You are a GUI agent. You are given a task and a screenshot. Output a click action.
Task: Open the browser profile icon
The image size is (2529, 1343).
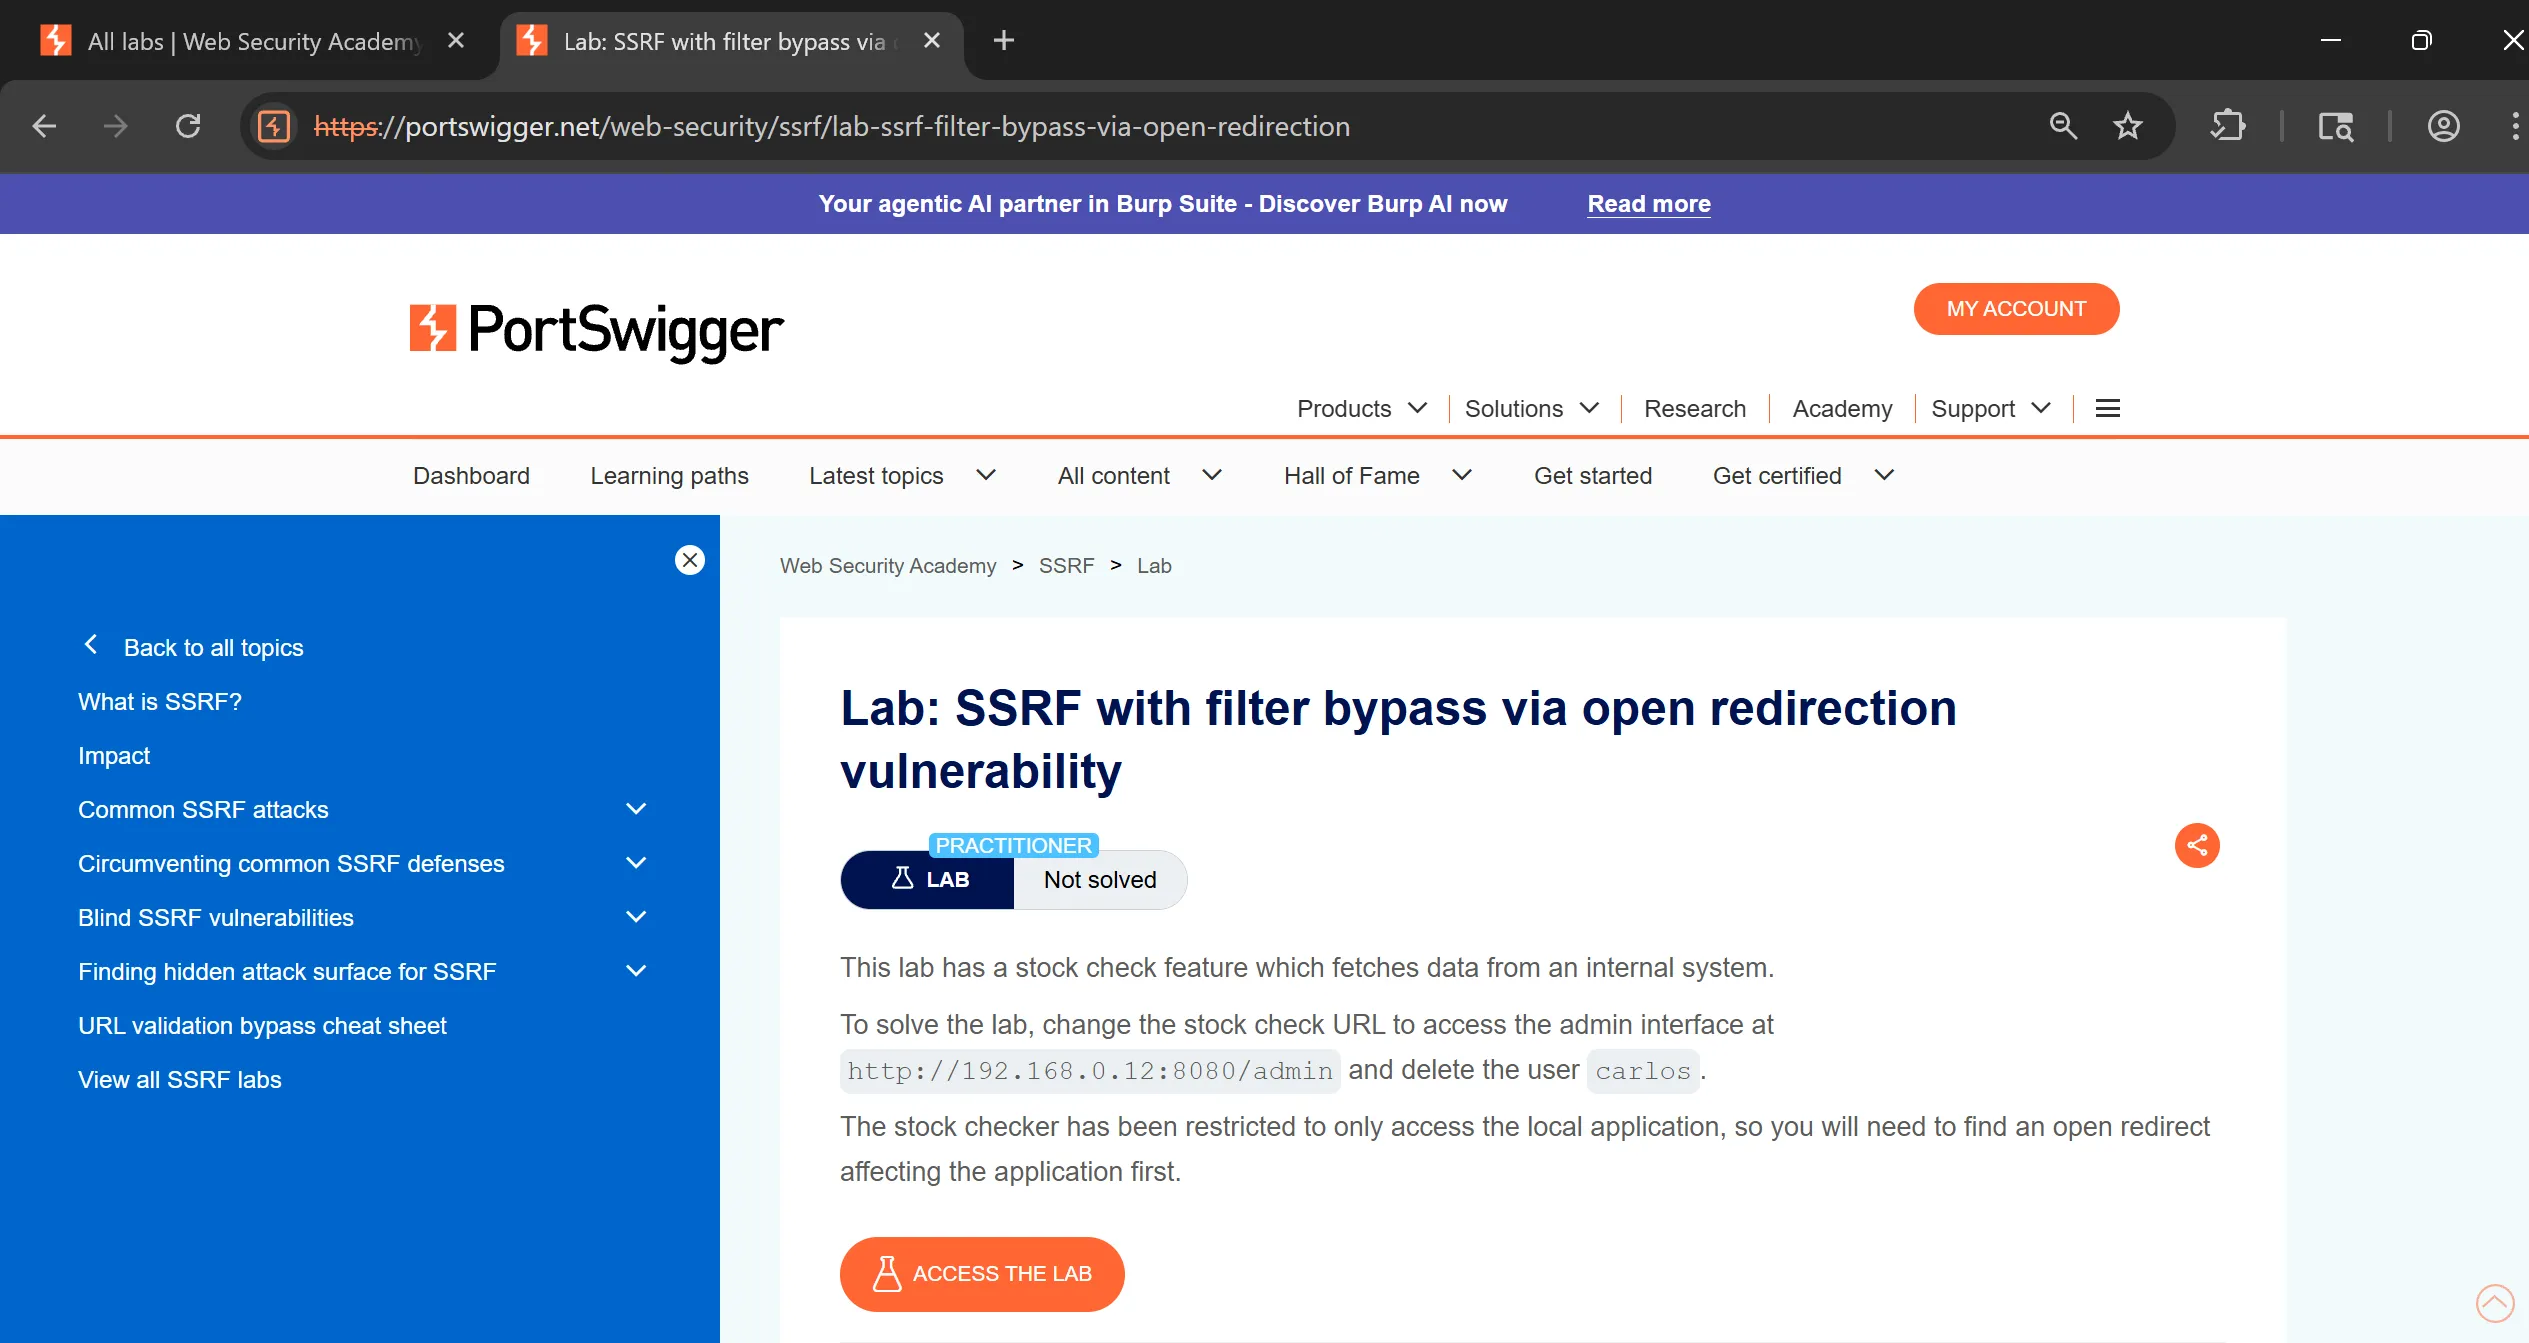(x=2443, y=126)
